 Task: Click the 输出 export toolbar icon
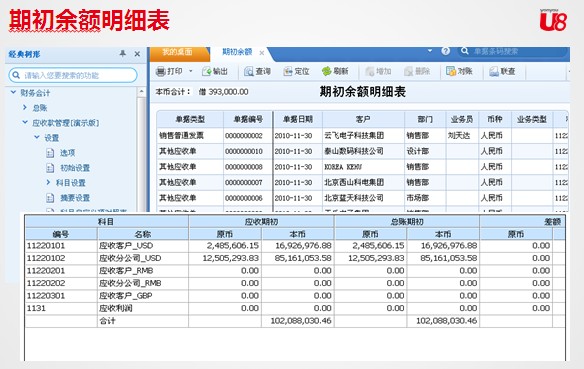215,71
